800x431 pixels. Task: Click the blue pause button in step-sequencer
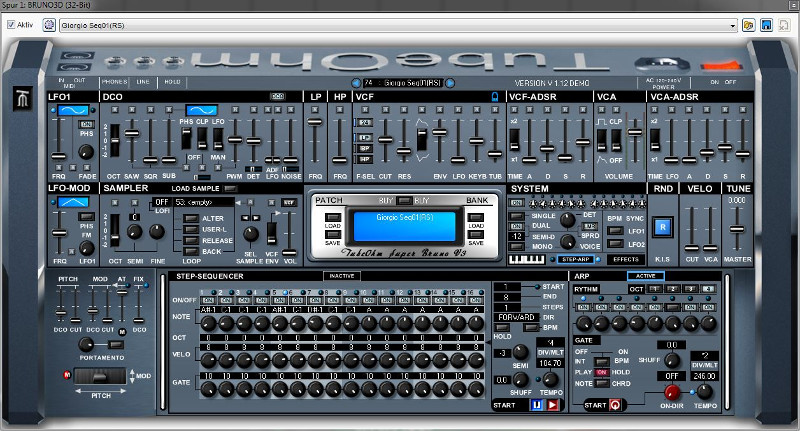pos(537,405)
